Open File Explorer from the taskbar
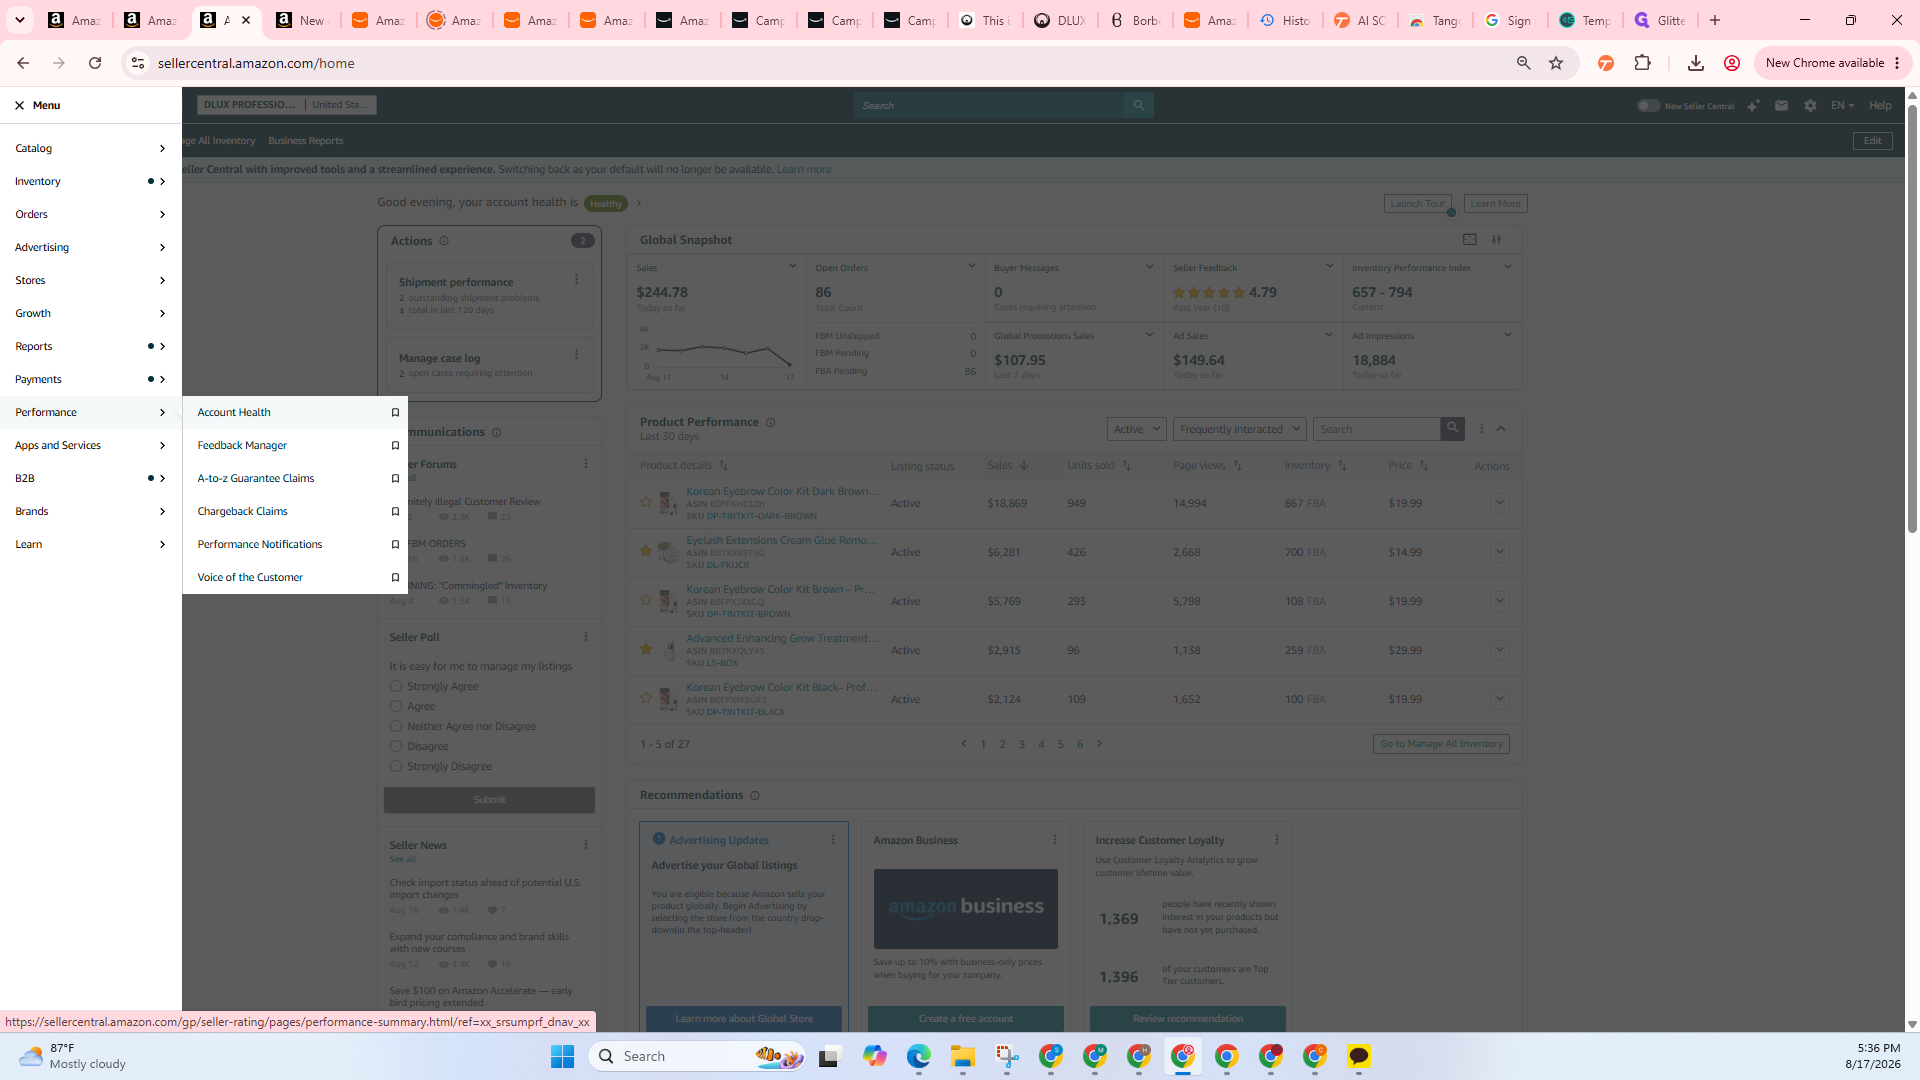Image resolution: width=1920 pixels, height=1080 pixels. click(x=962, y=1056)
